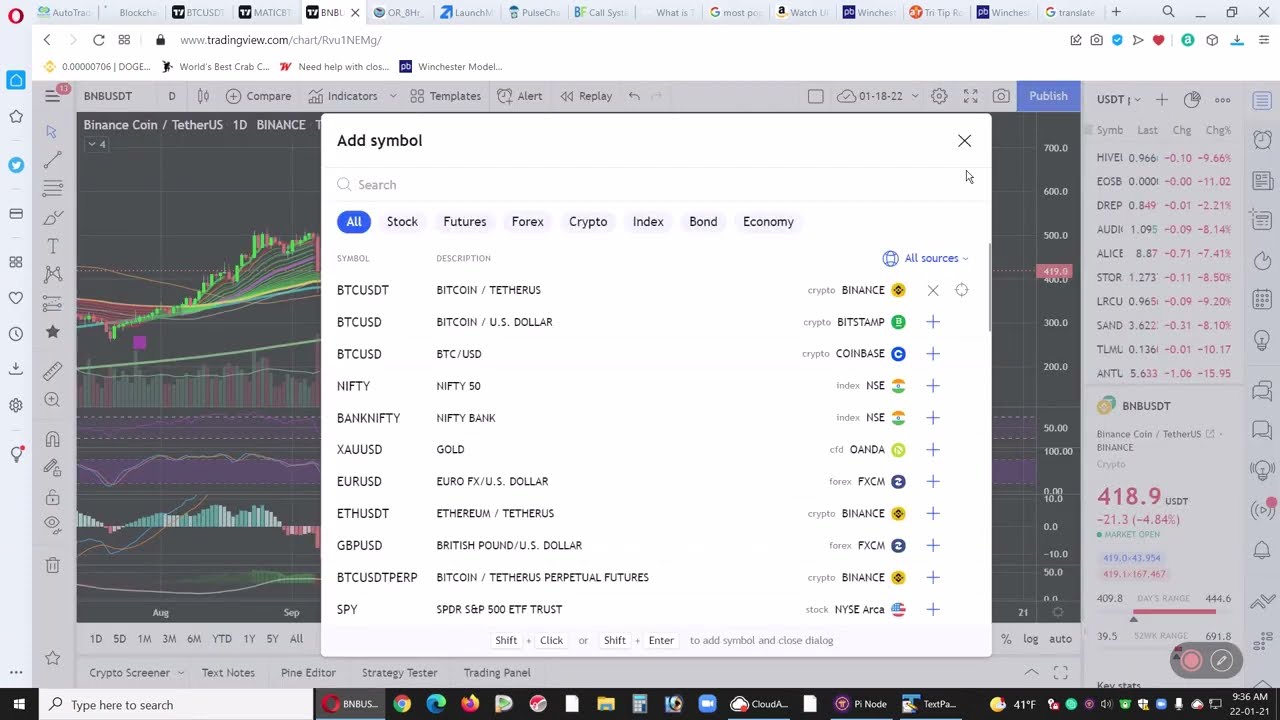Select the Index filter tab
The image size is (1280, 720).
648,222
